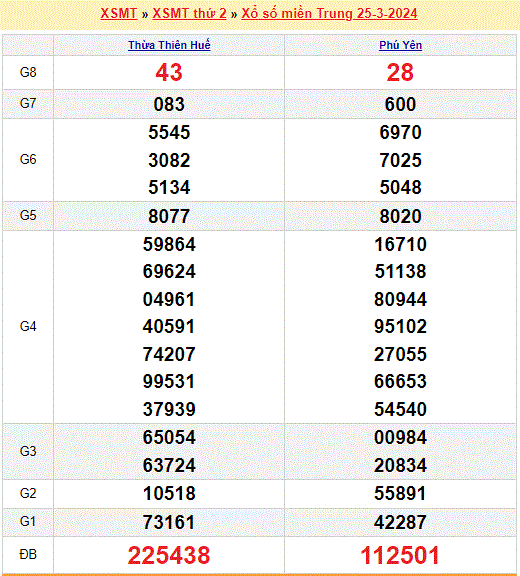Click the G4 number 59864
Screen dimensions: 520x576
(x=169, y=244)
